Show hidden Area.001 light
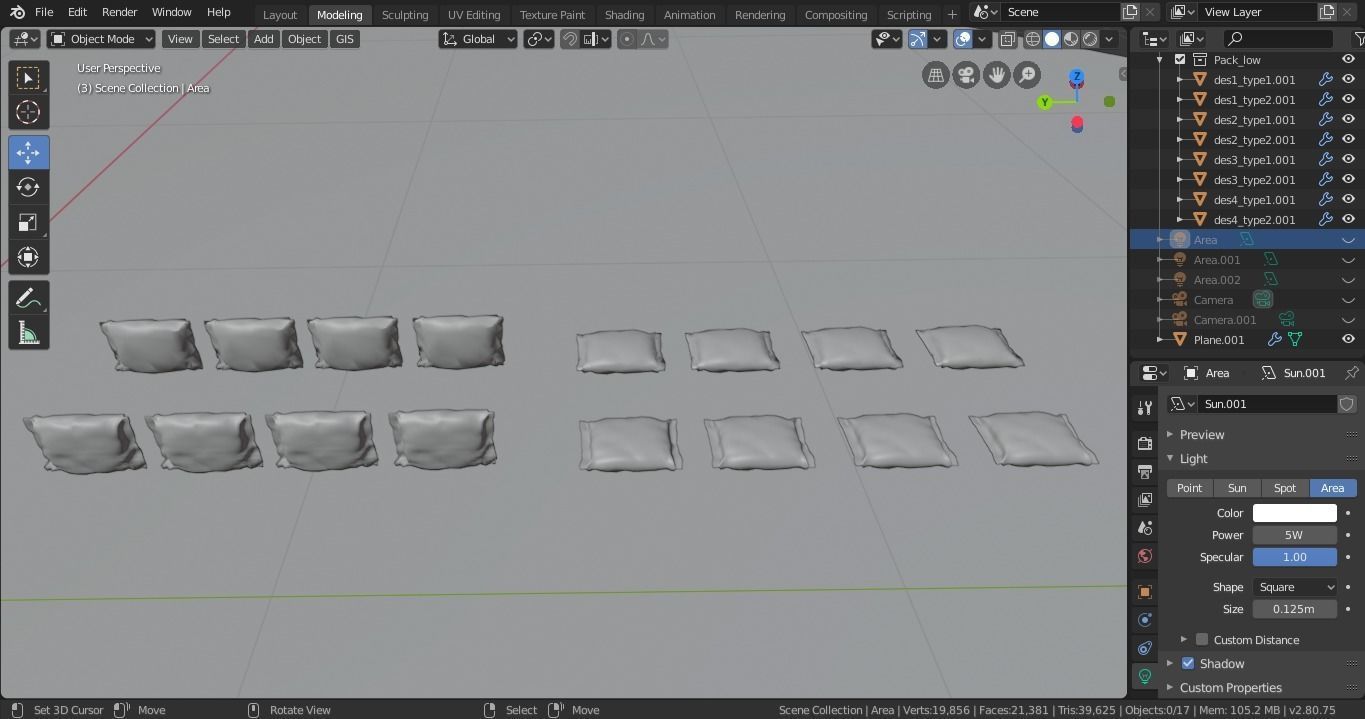The width and height of the screenshot is (1365, 719). pos(1348,260)
